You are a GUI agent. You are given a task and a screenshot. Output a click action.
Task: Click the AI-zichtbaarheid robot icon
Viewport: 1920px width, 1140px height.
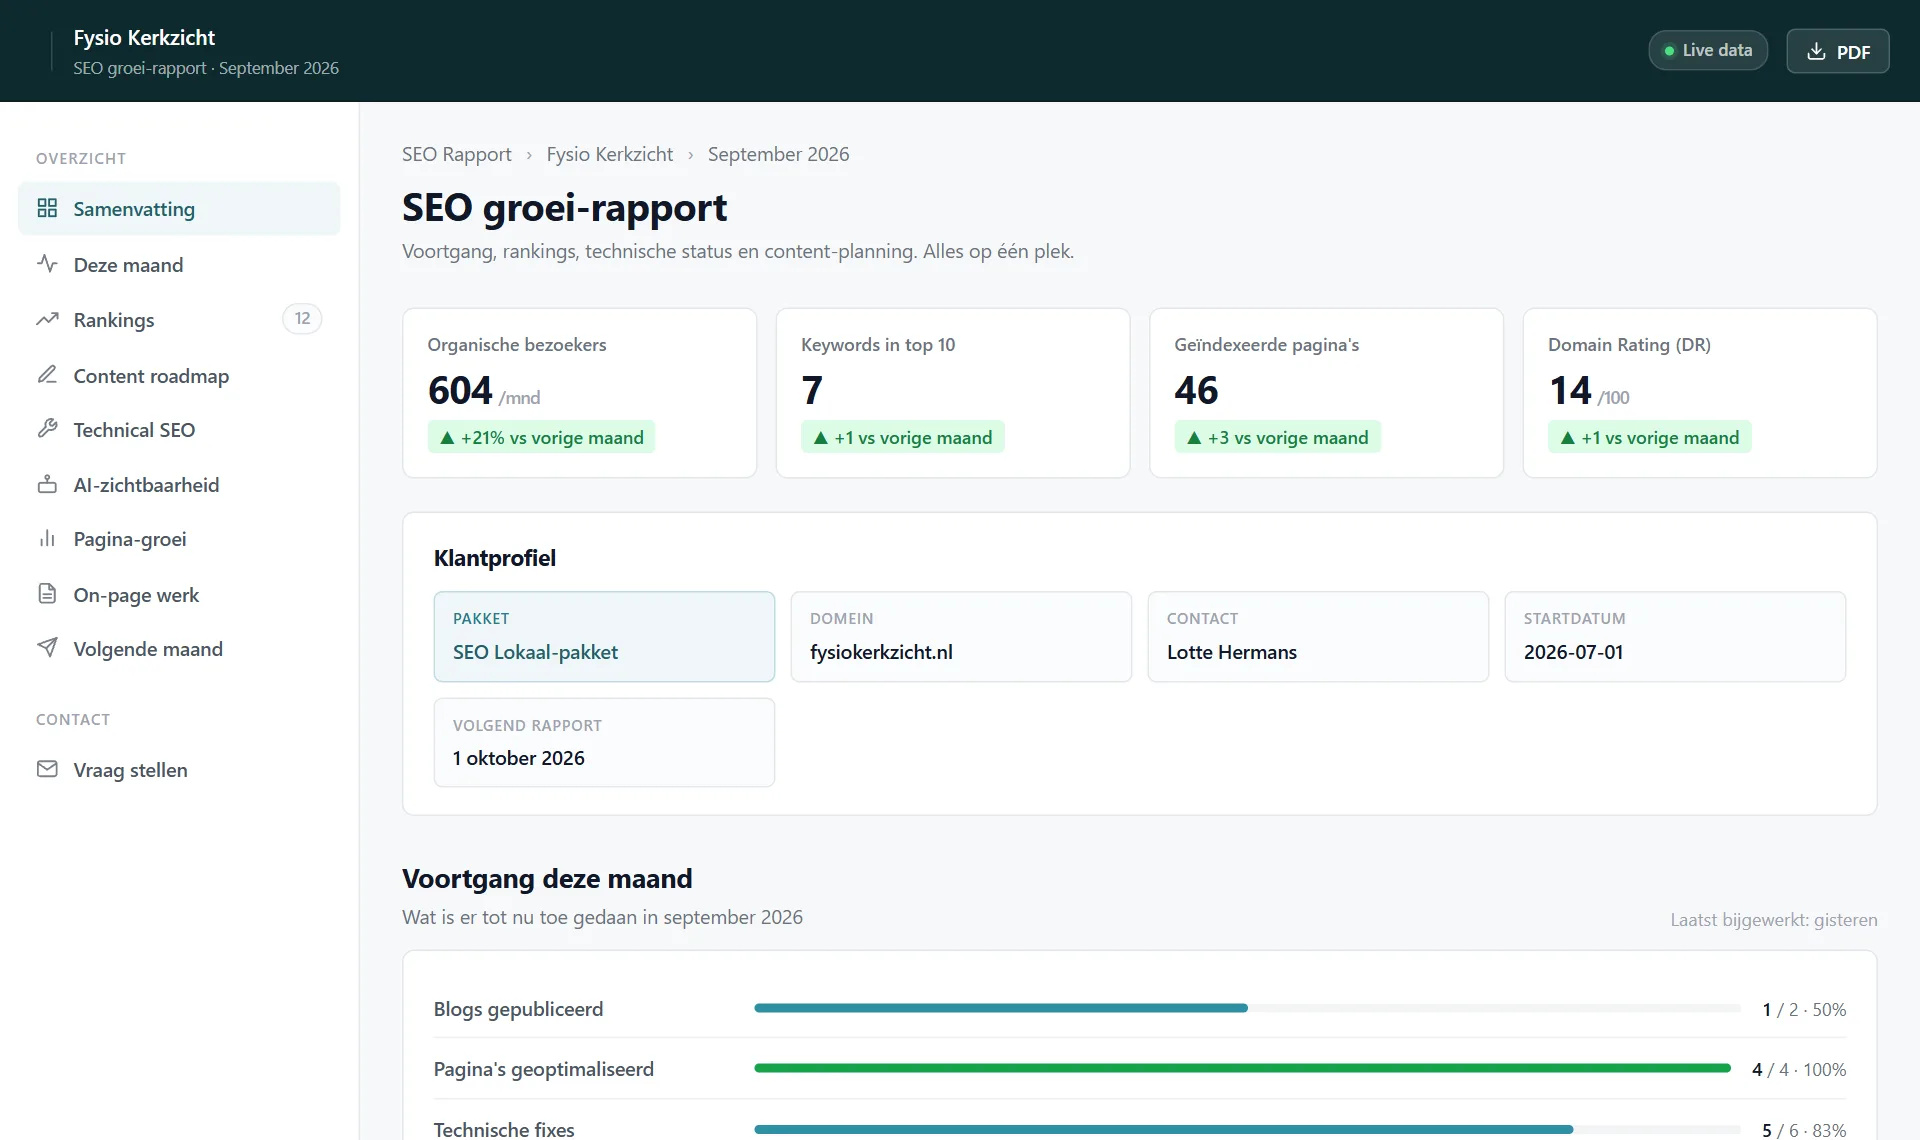point(47,484)
